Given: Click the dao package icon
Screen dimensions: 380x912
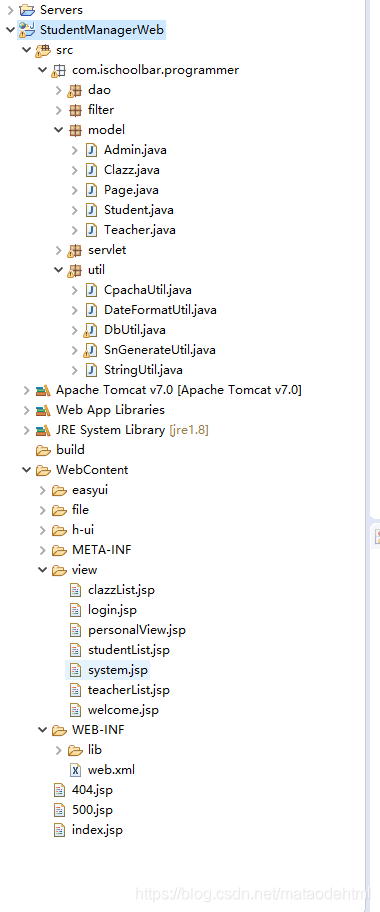Looking at the screenshot, I should (75, 90).
